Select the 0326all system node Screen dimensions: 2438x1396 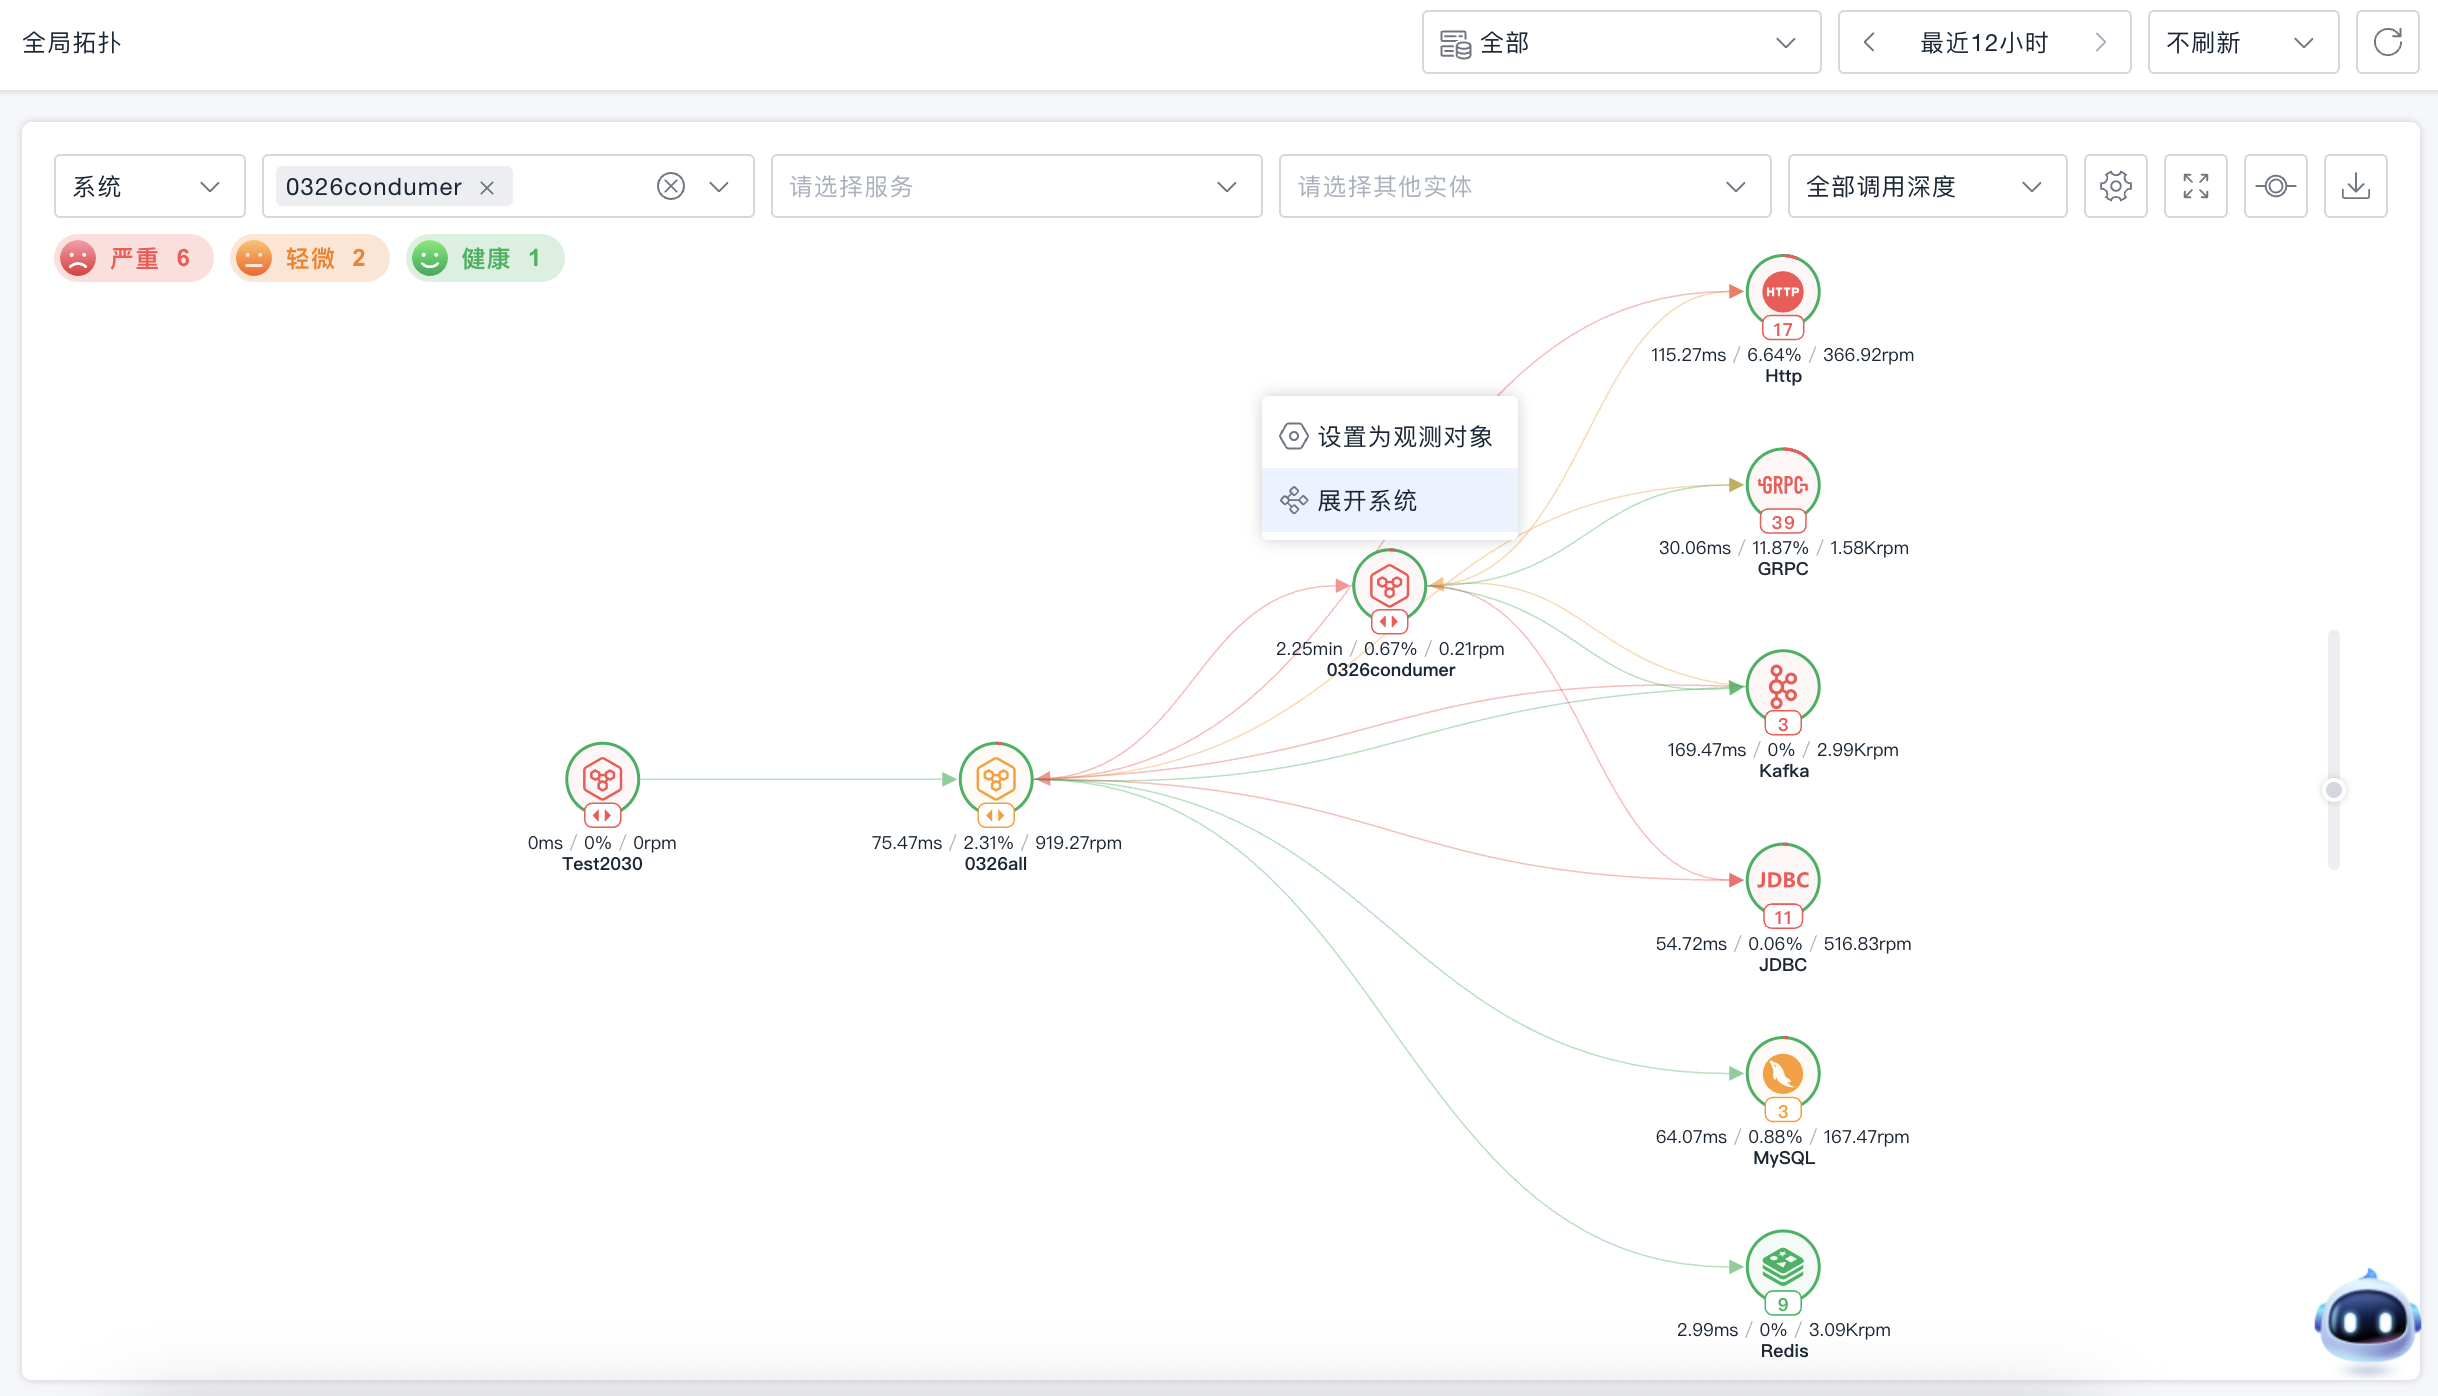pos(995,779)
